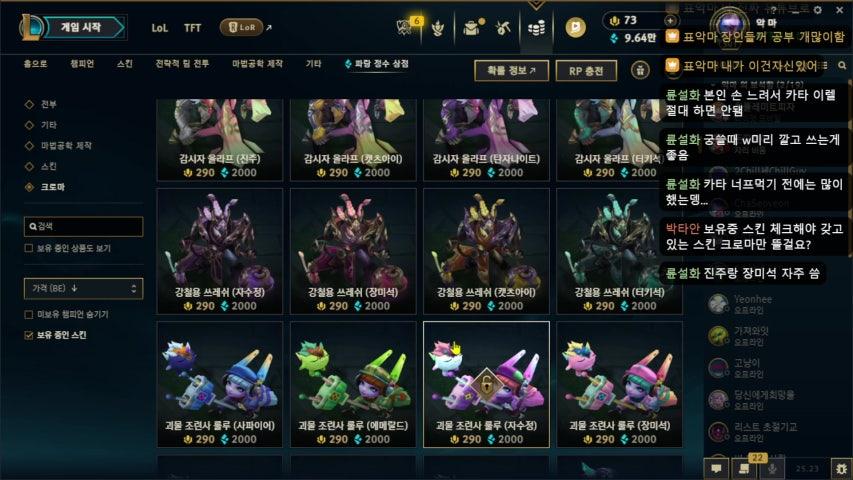This screenshot has height=480, width=853.
Task: Uncheck the 보유 중인 스킨 checkbox
Action: 29,335
